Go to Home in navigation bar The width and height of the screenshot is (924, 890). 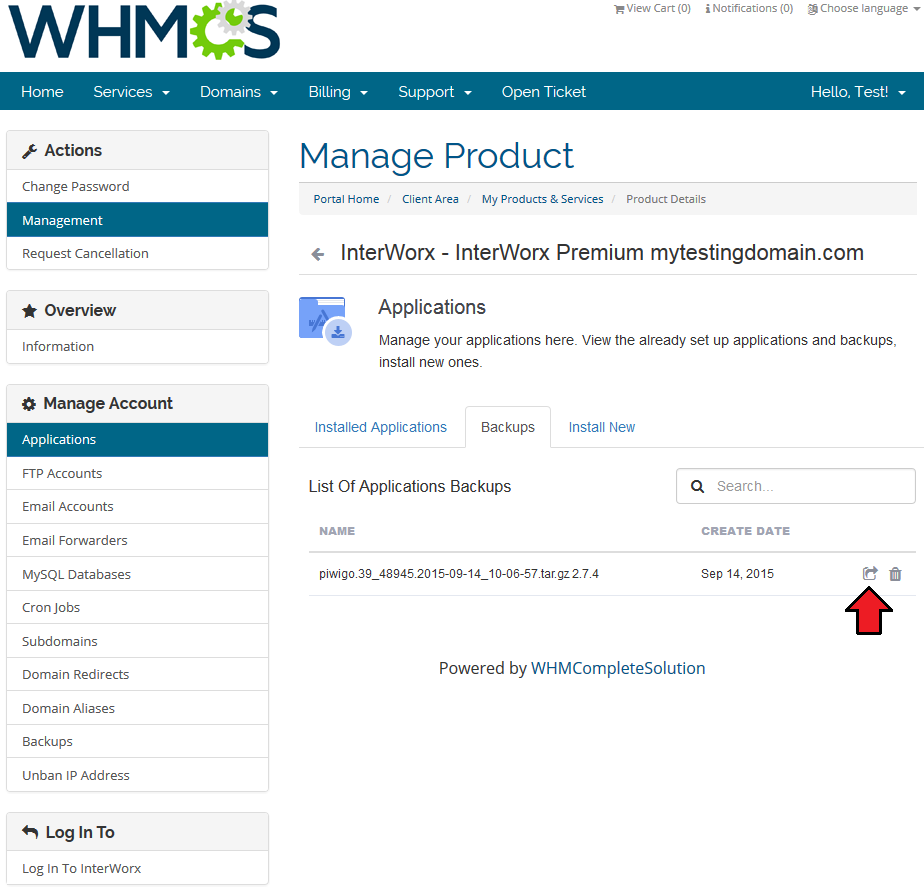click(42, 92)
